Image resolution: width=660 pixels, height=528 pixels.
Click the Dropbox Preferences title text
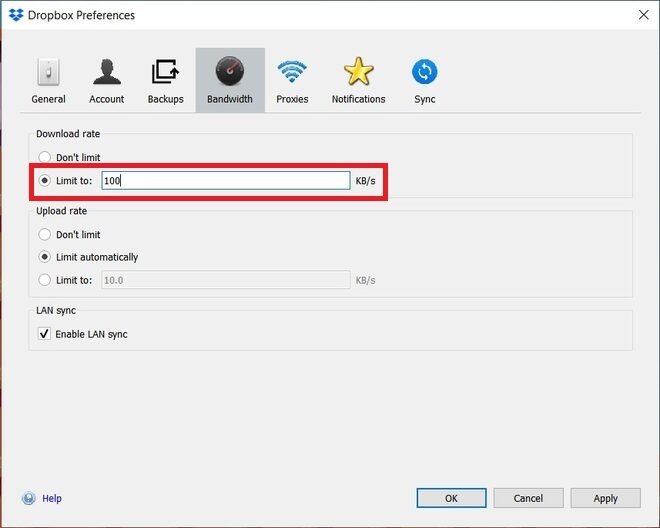point(81,16)
